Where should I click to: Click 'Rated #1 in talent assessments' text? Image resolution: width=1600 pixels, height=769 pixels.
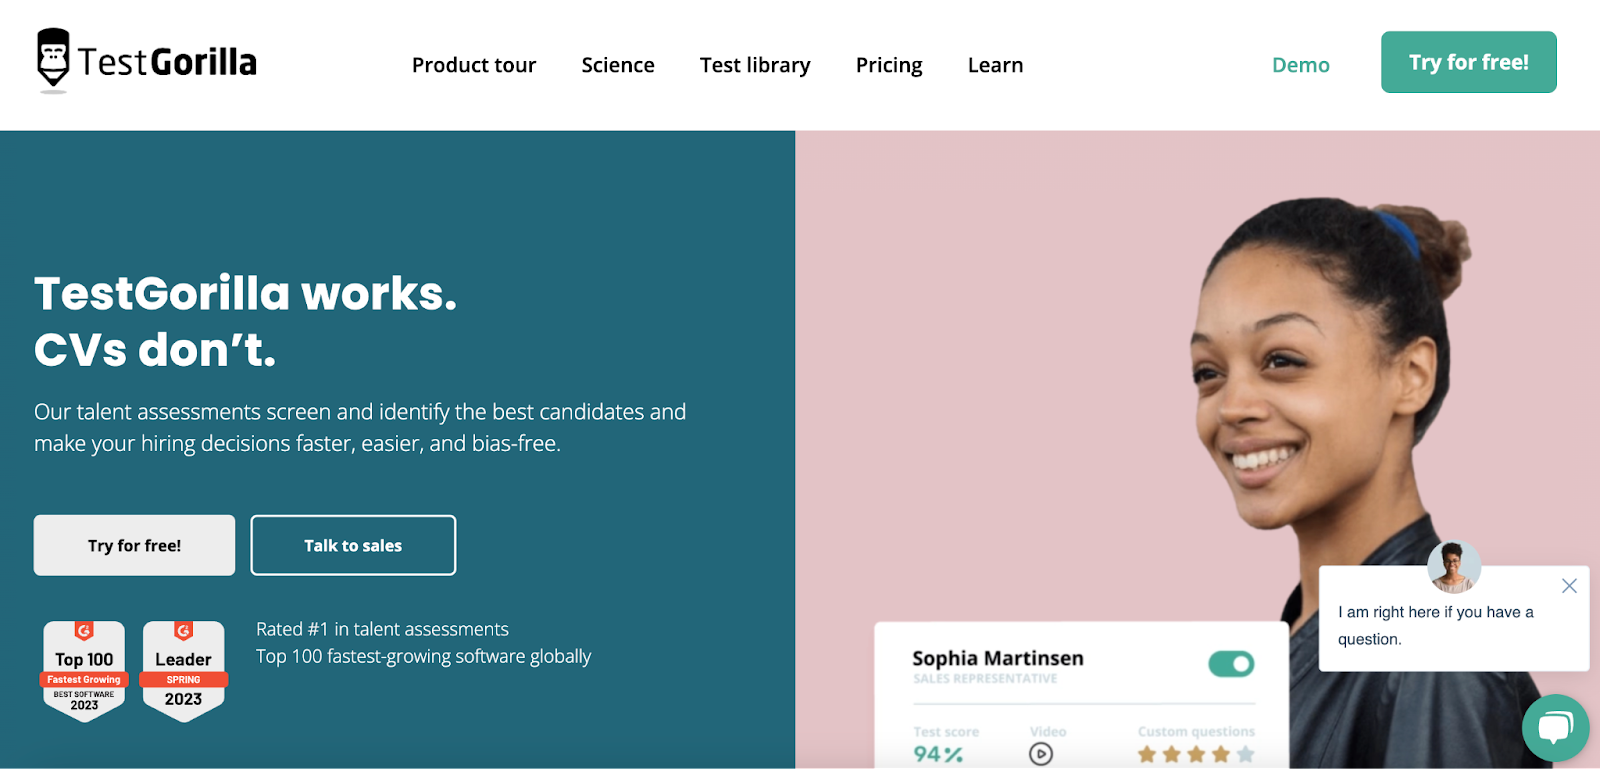[382, 629]
